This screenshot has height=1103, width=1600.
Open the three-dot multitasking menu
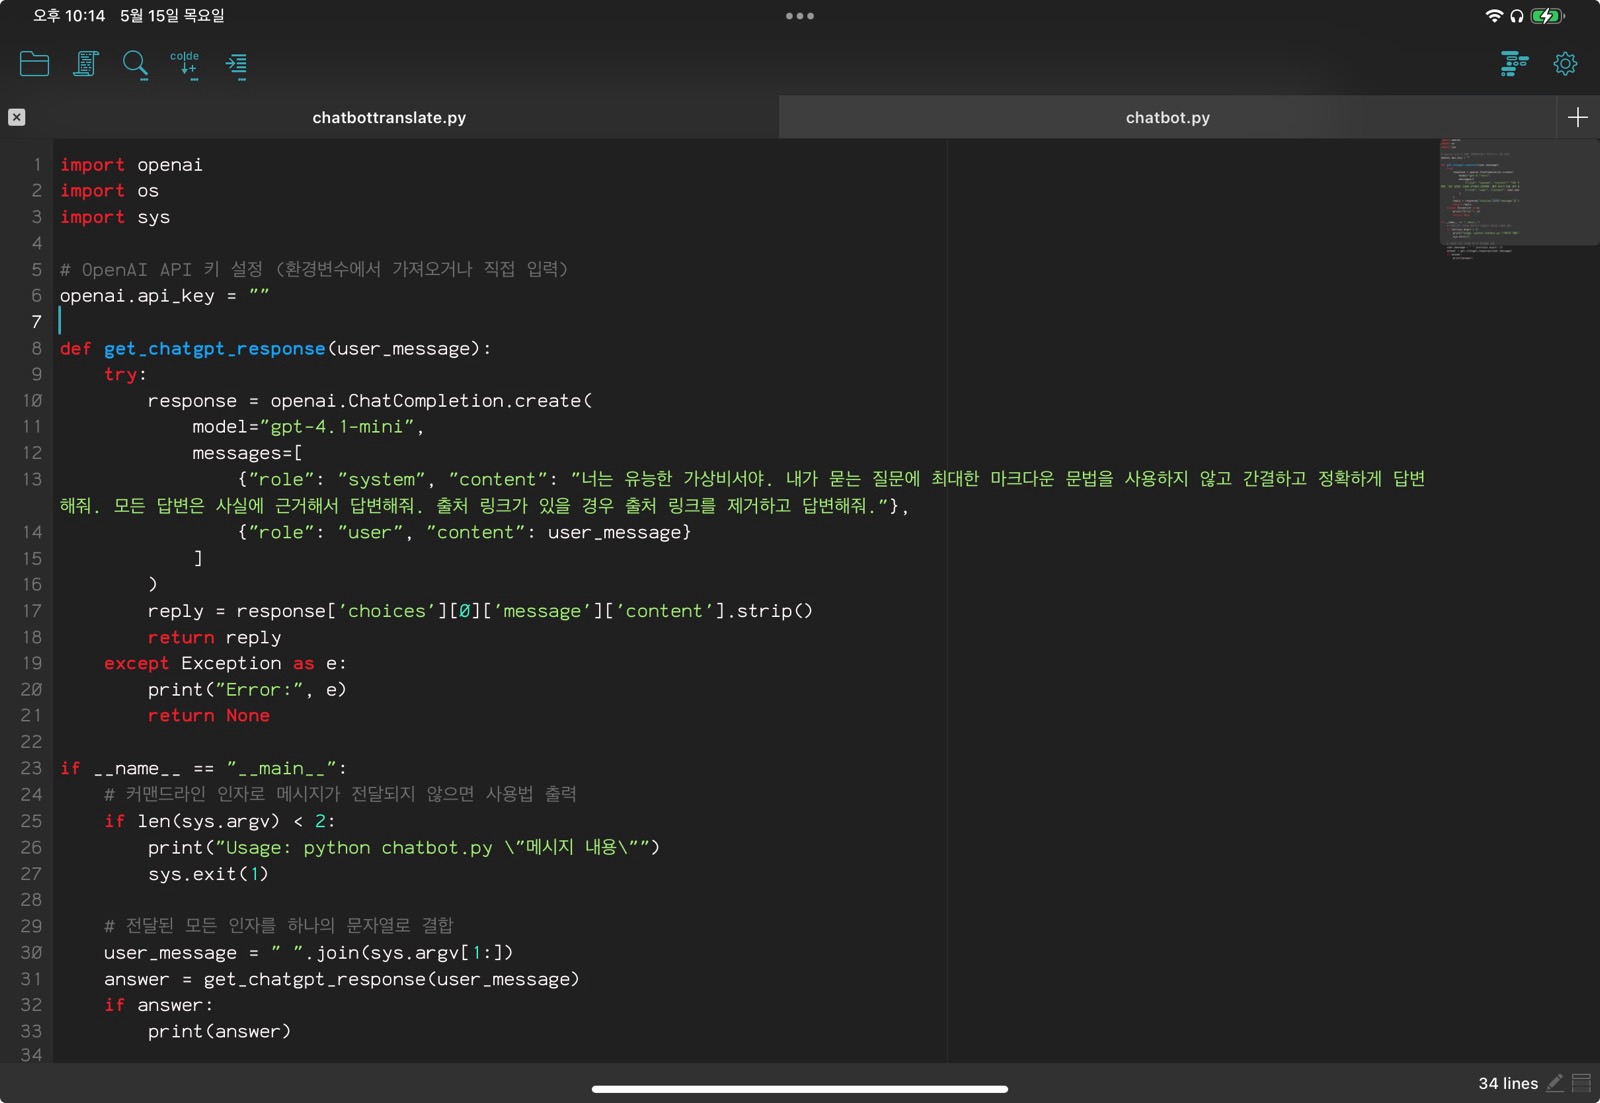pos(800,16)
